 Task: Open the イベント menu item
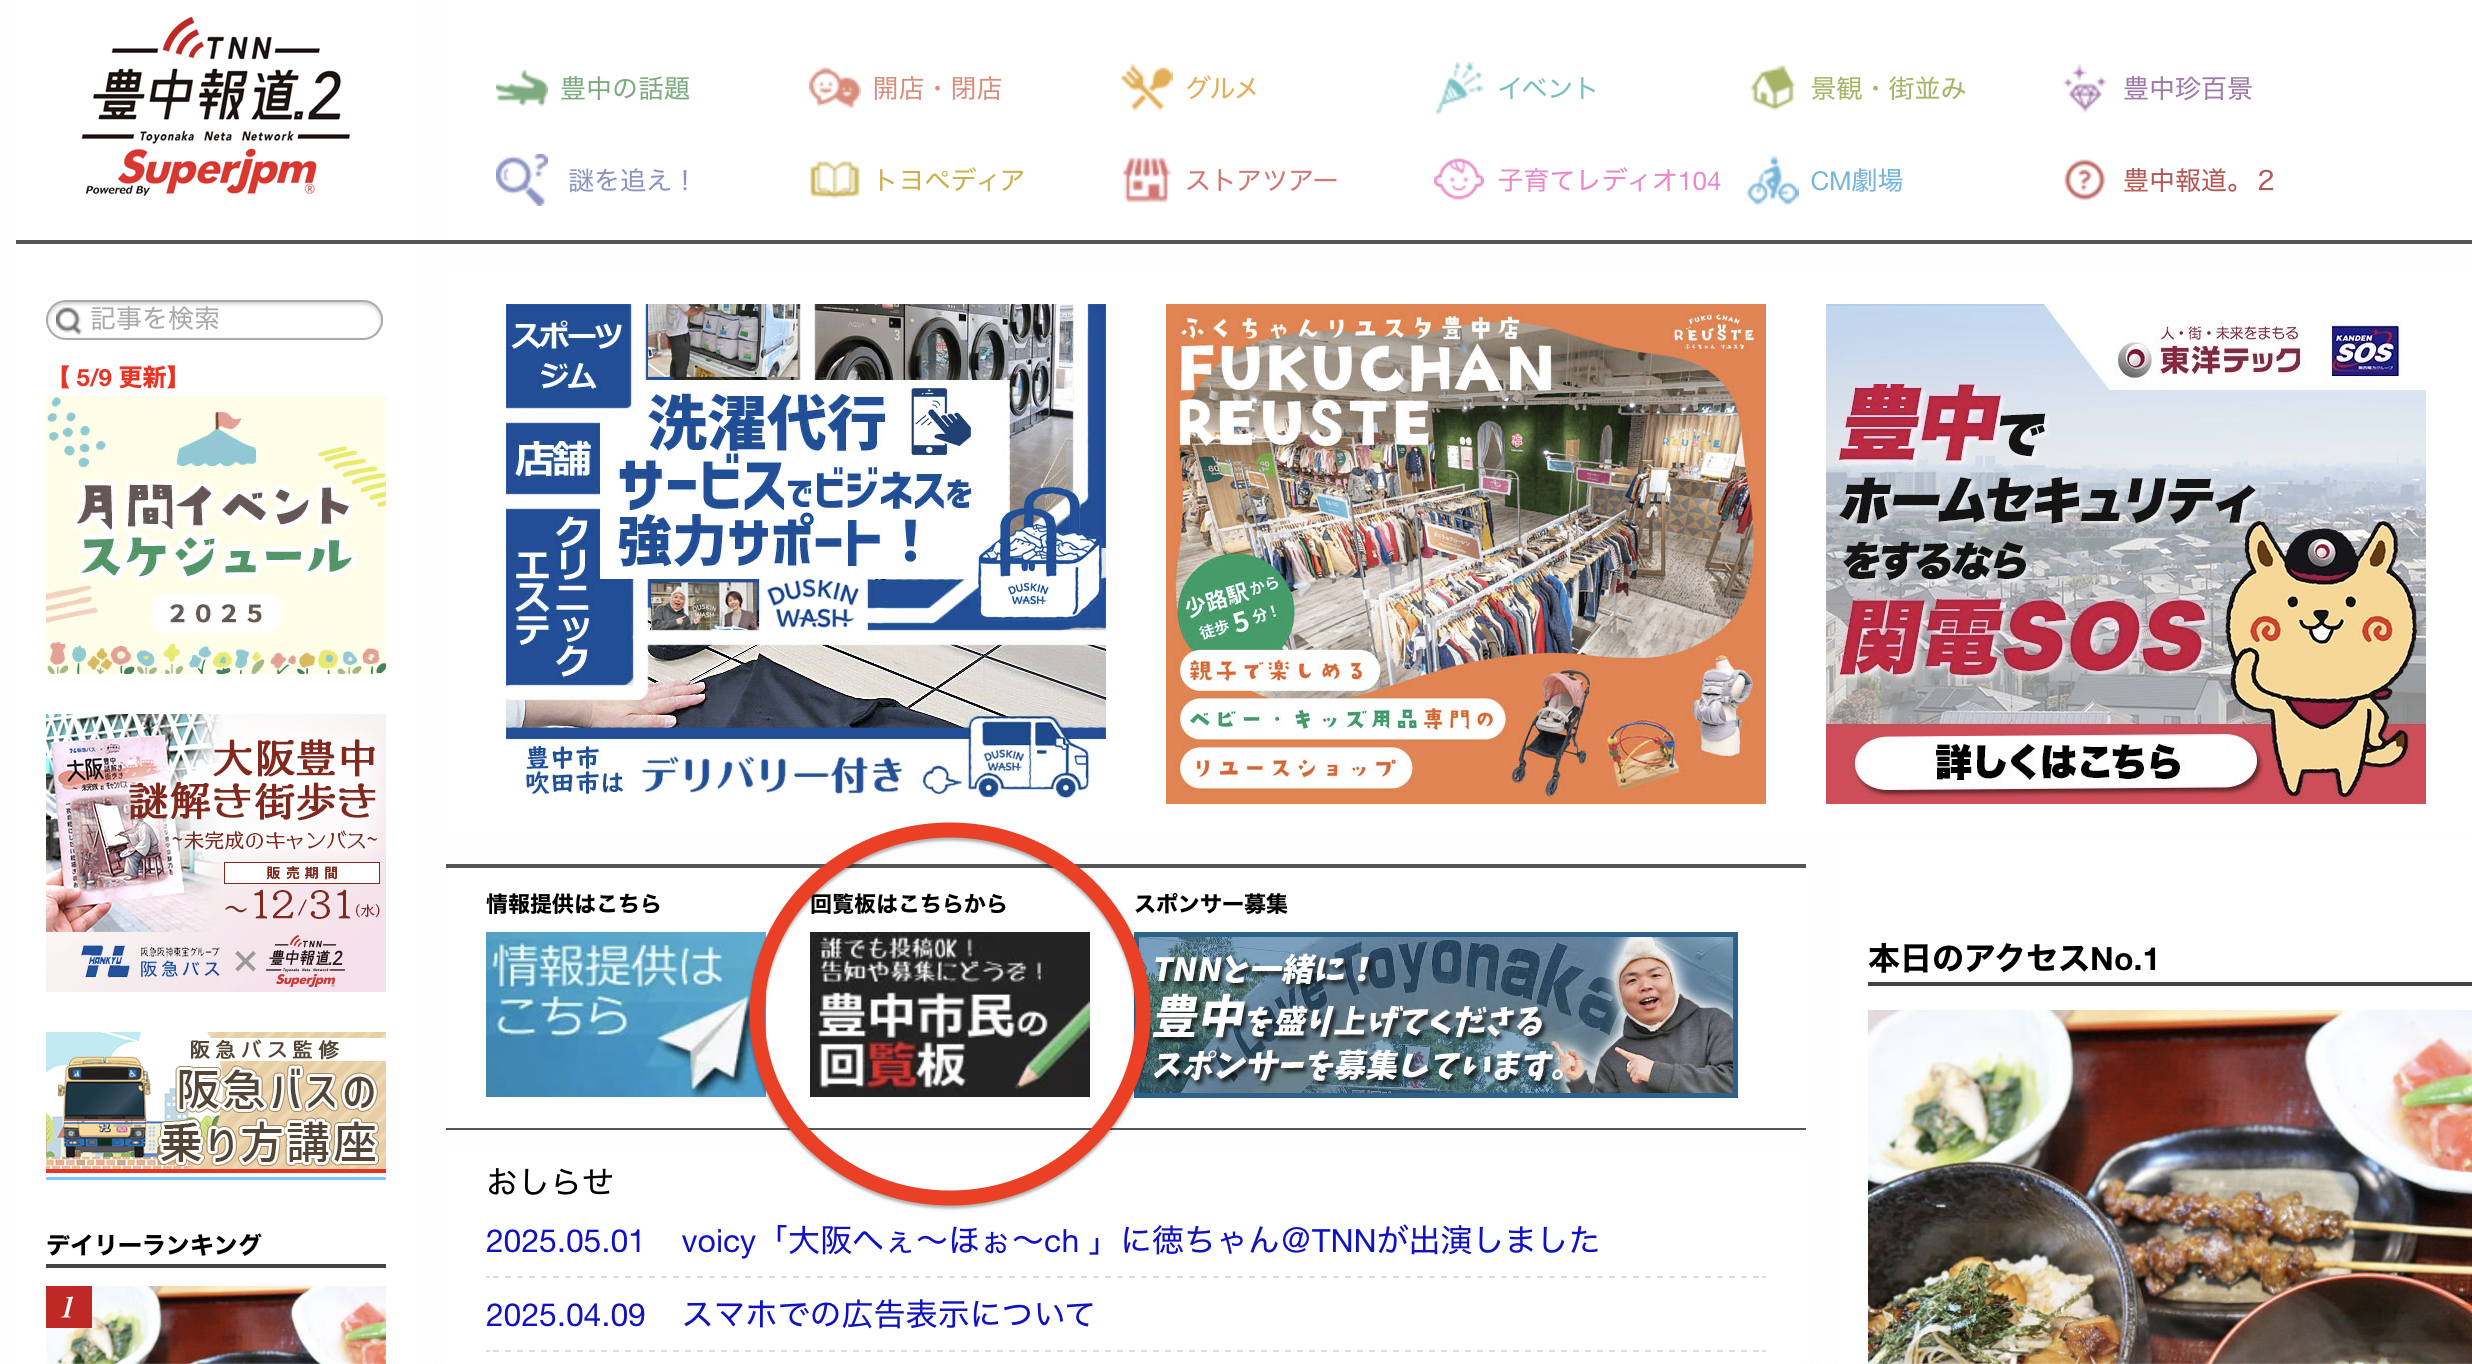[x=1547, y=89]
